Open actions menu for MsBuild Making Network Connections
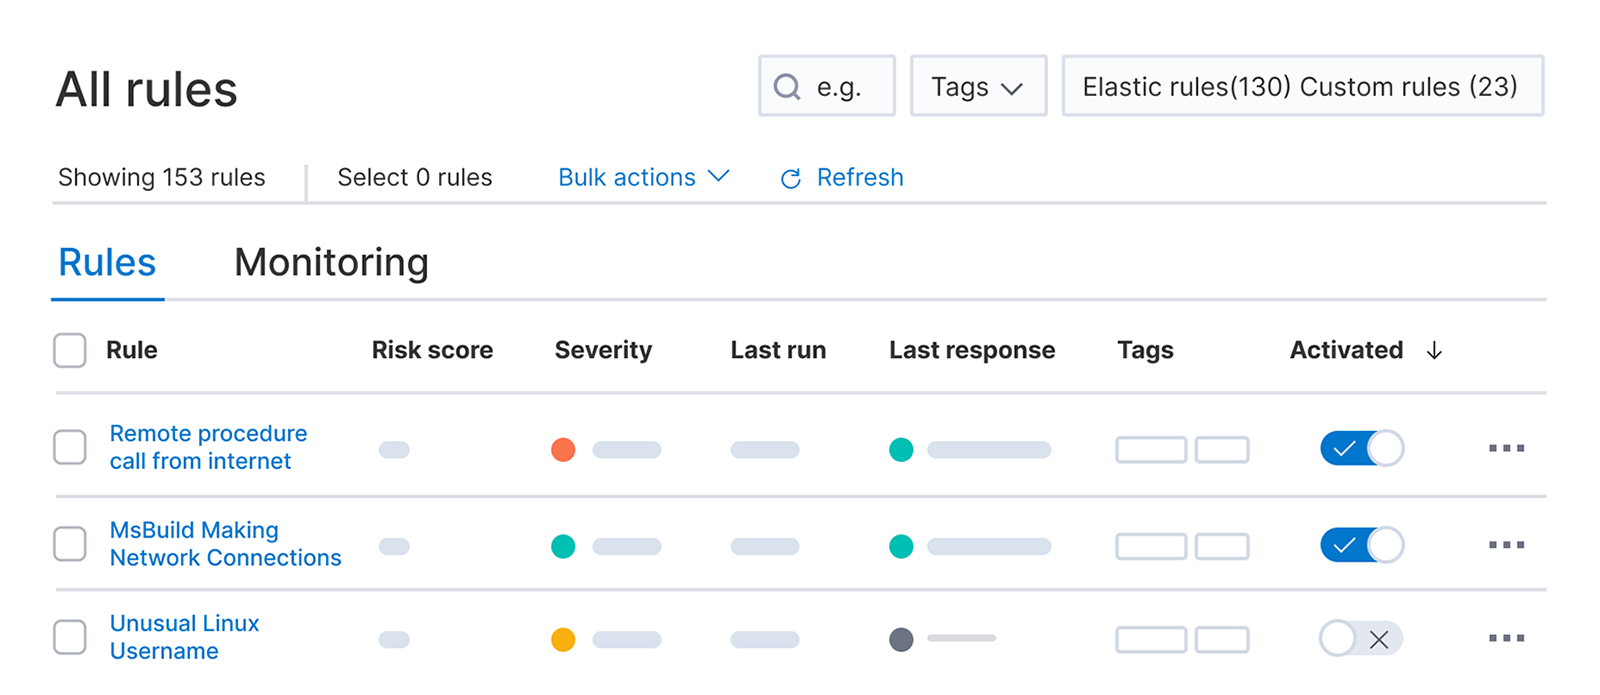The height and width of the screenshot is (695, 1600). (1506, 545)
